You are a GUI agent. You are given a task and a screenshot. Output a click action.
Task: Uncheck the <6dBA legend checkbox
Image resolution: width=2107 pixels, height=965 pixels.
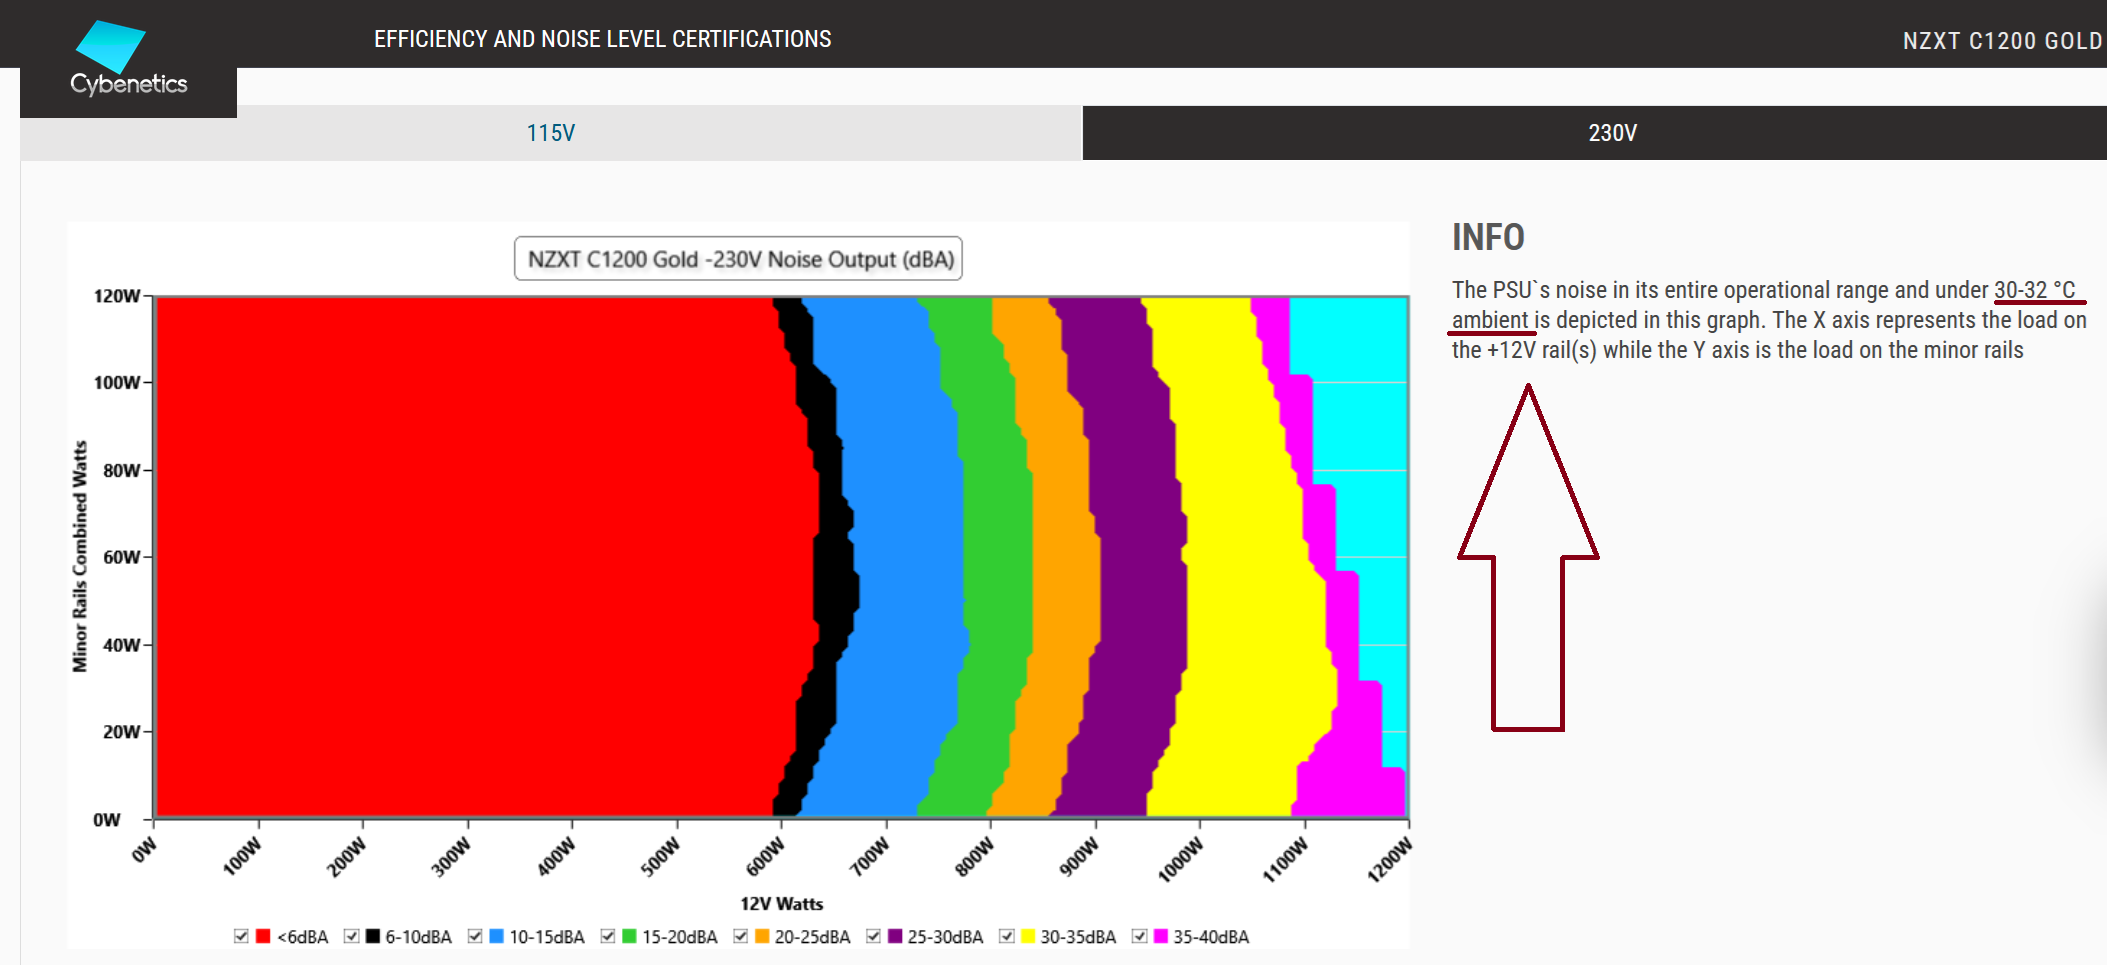241,937
